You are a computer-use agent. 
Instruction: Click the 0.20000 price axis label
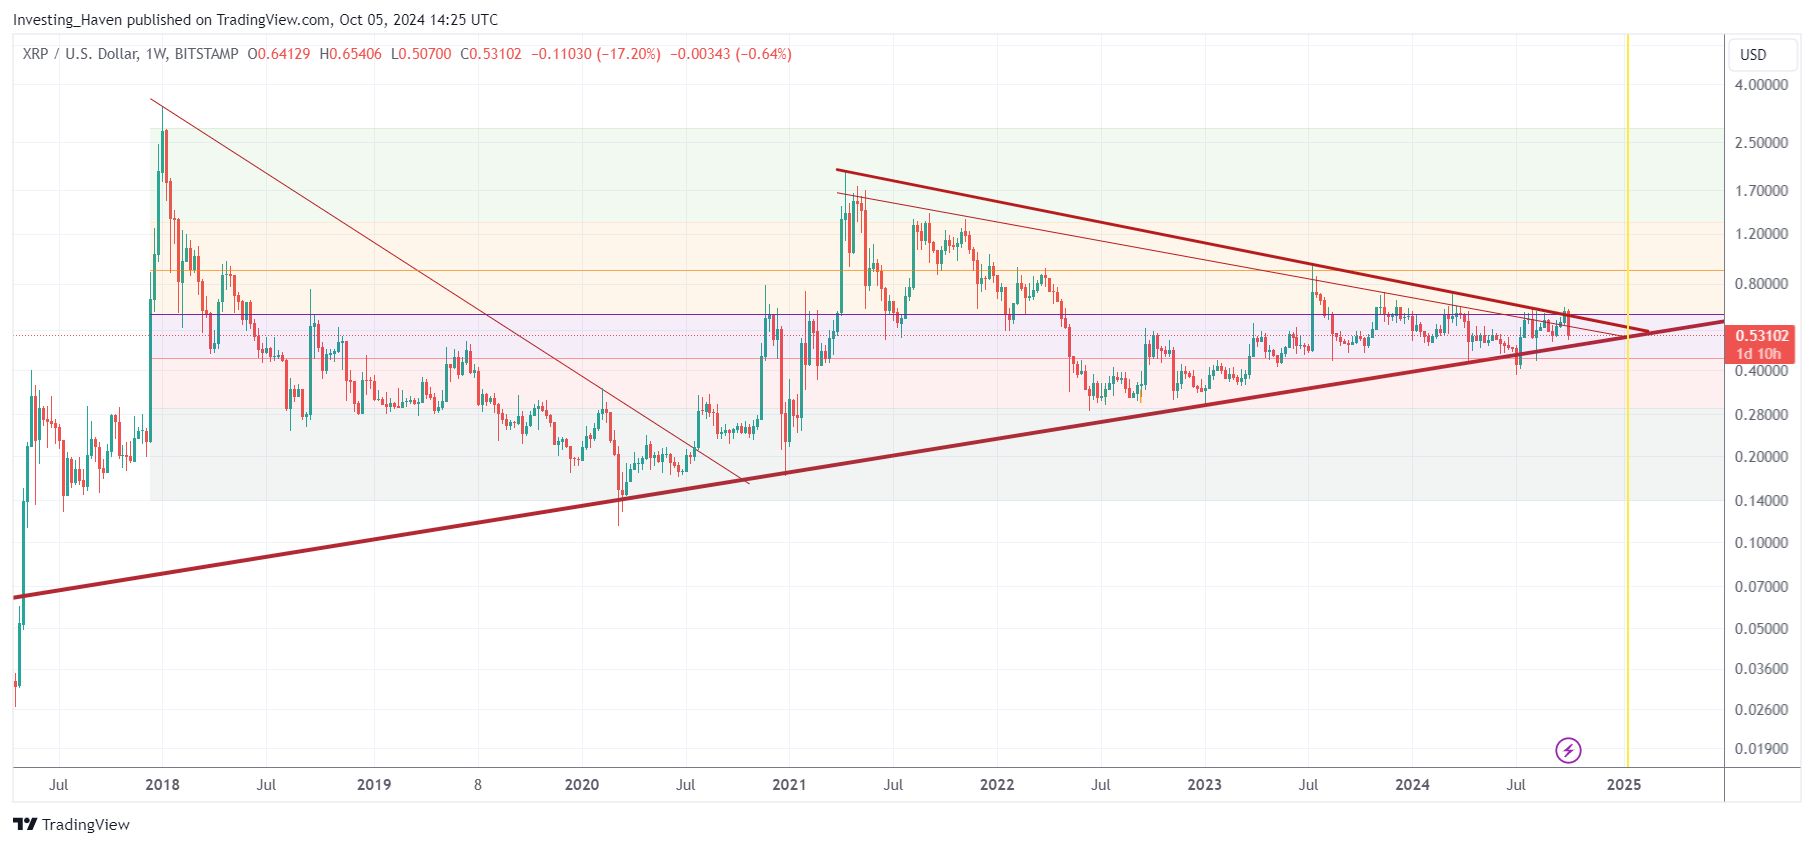[1761, 457]
